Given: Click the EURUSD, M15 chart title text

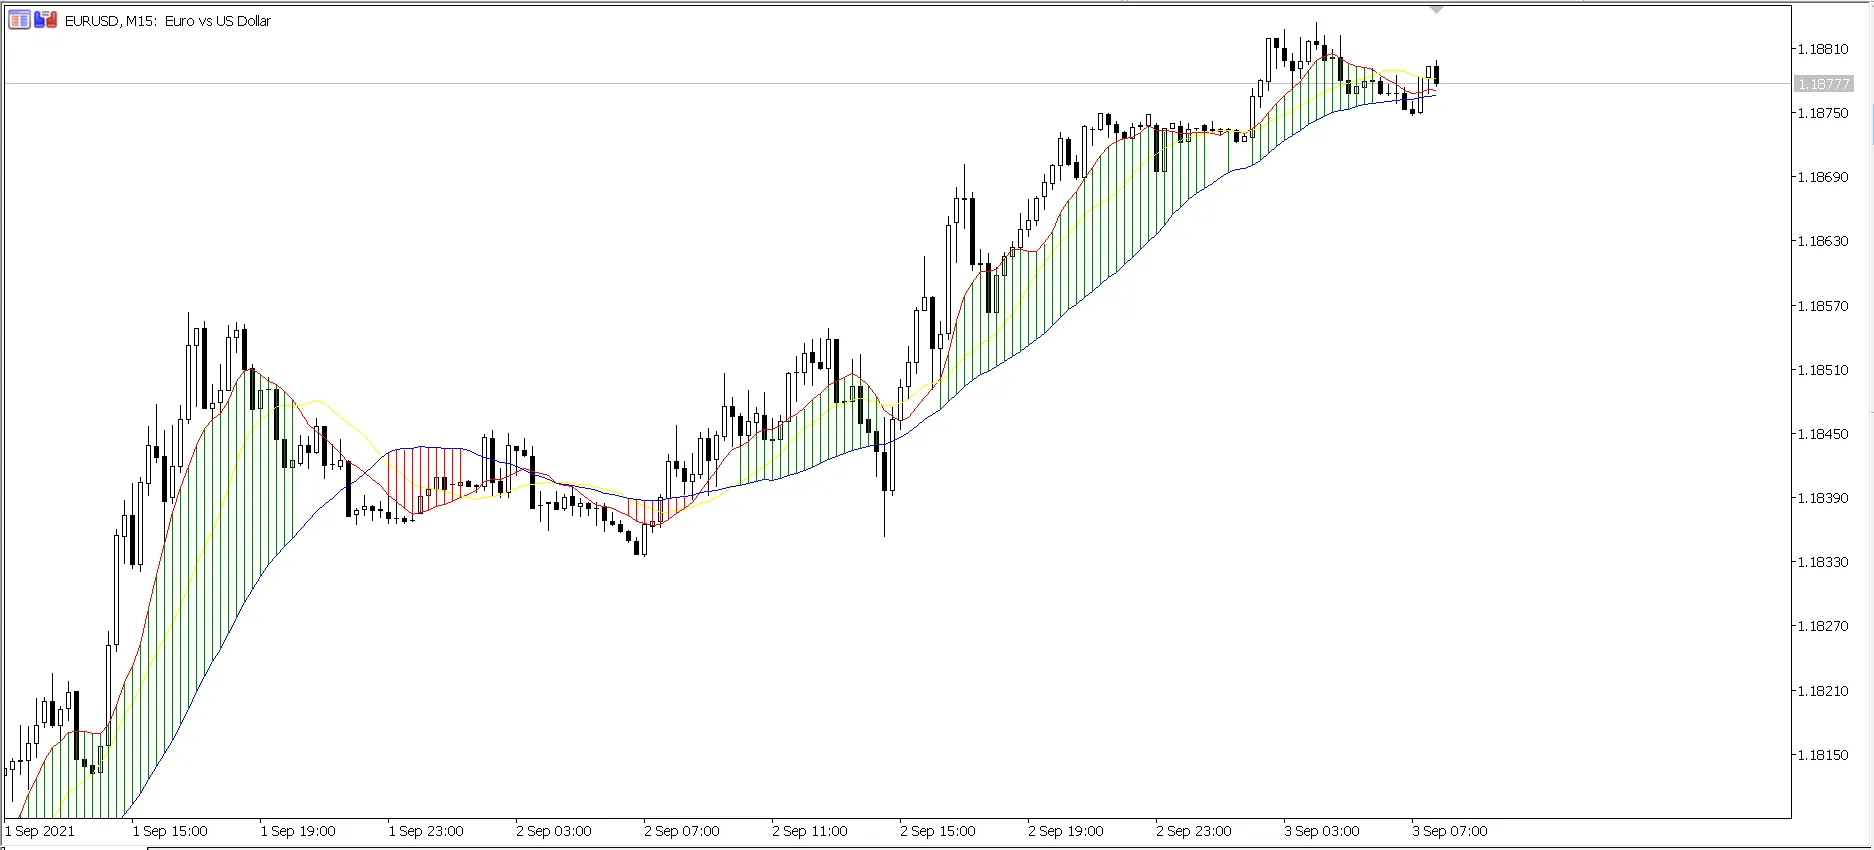Looking at the screenshot, I should pyautogui.click(x=168, y=21).
